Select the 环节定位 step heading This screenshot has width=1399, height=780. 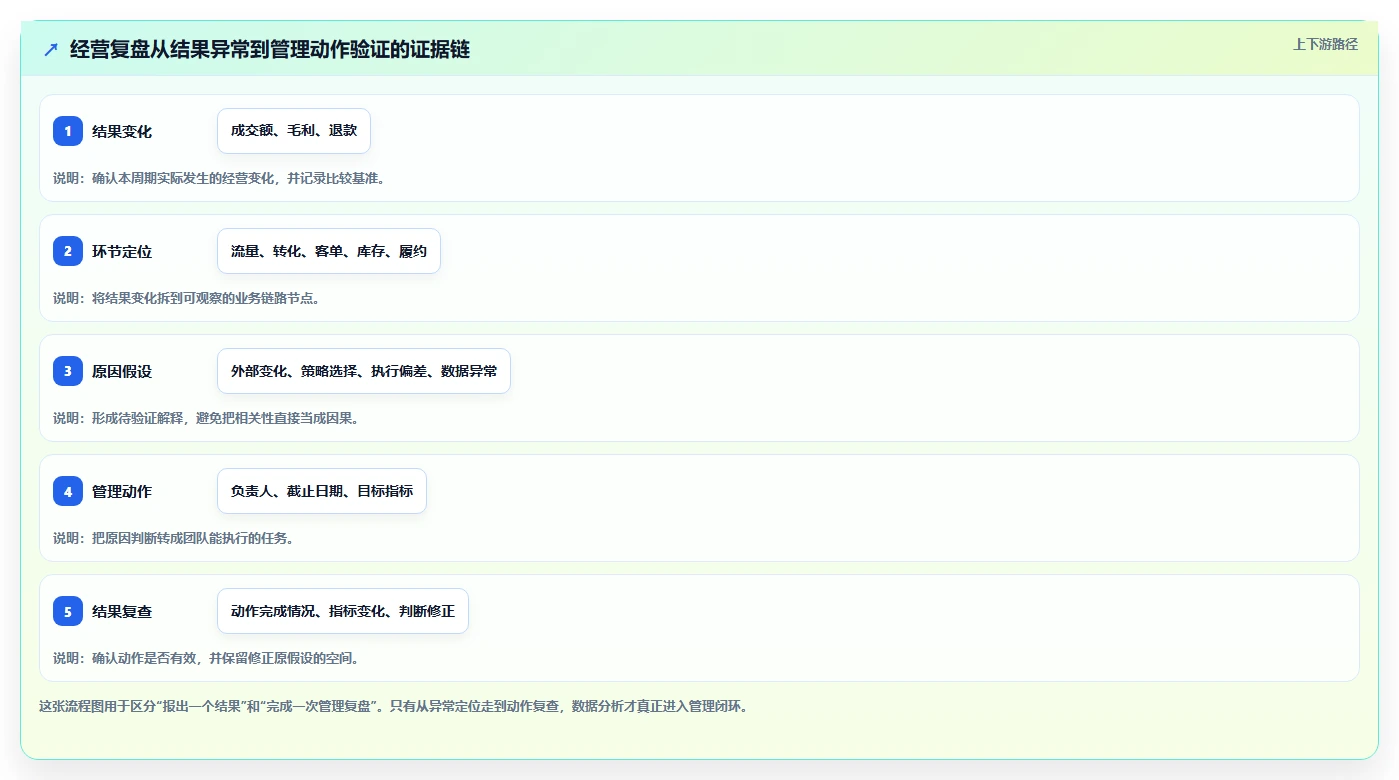pyautogui.click(x=122, y=251)
